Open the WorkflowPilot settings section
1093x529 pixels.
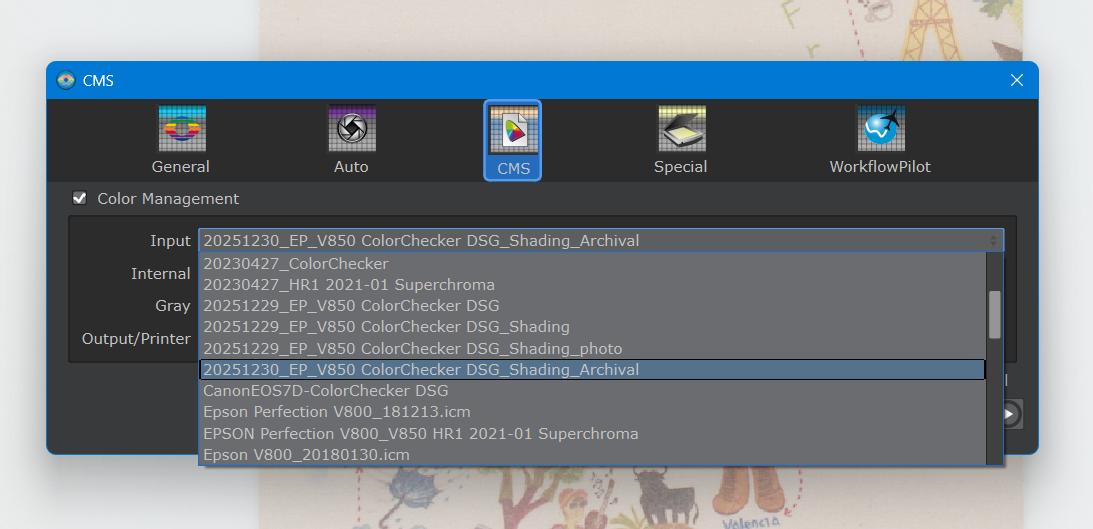tap(880, 139)
